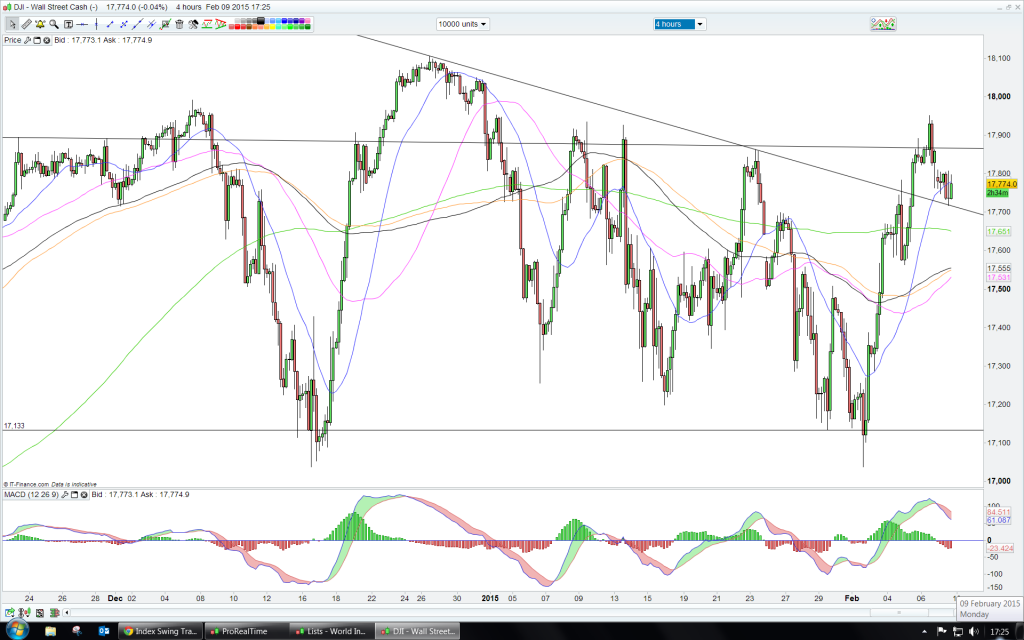
Task: Open Outlook from the taskbar
Action: (104, 631)
